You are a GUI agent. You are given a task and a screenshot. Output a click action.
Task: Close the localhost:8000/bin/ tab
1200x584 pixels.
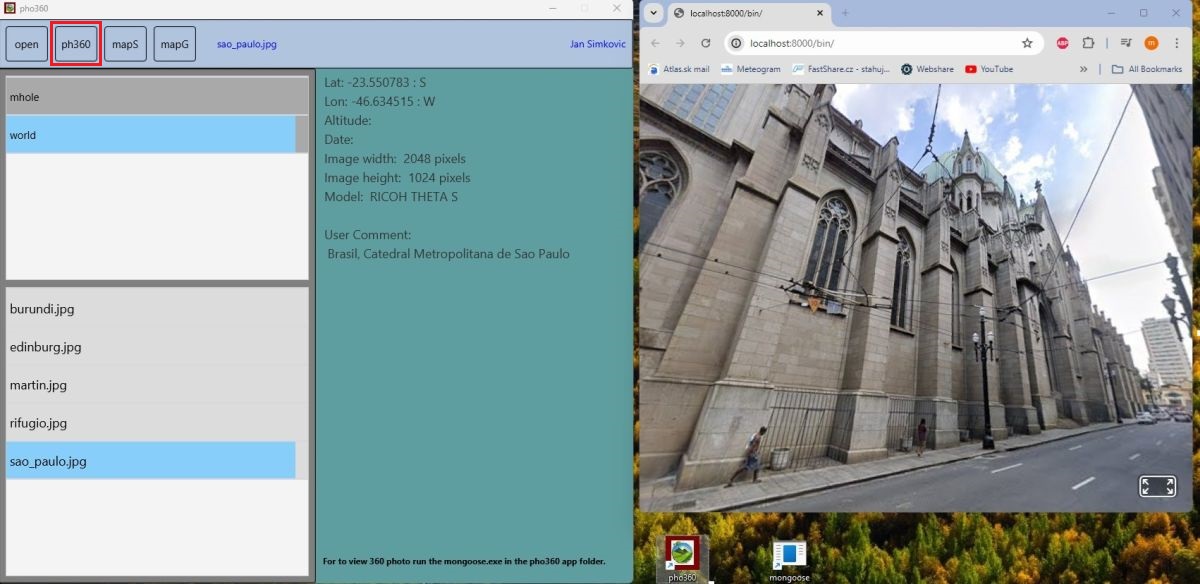point(820,13)
